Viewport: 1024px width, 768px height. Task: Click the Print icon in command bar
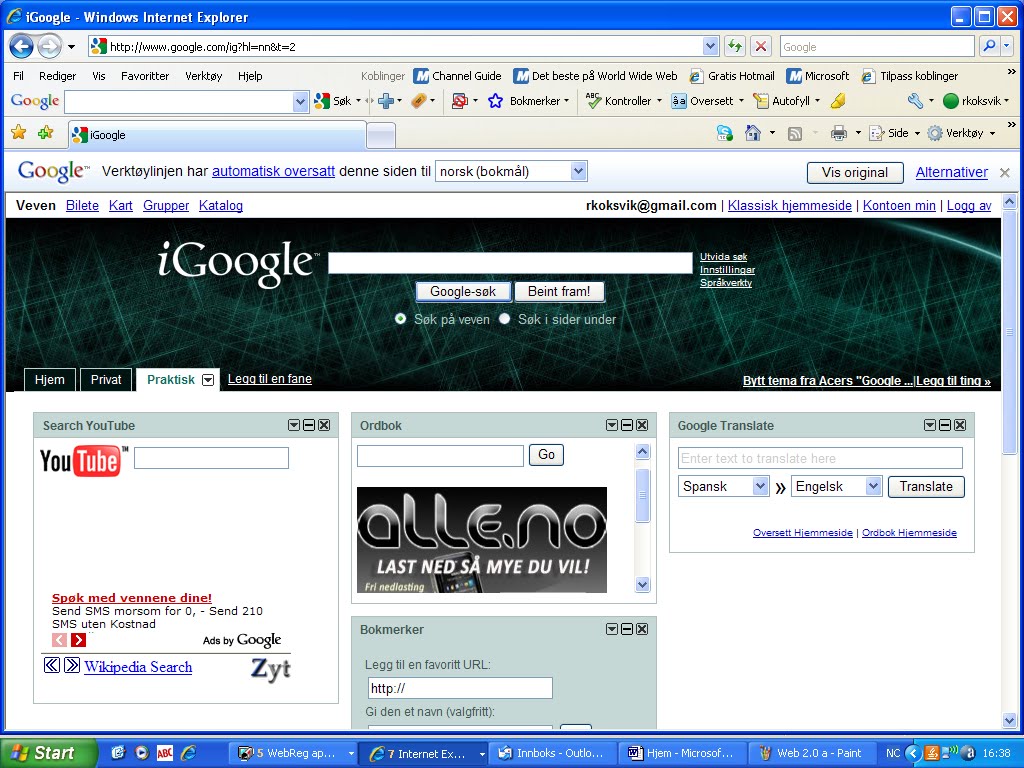[x=839, y=133]
